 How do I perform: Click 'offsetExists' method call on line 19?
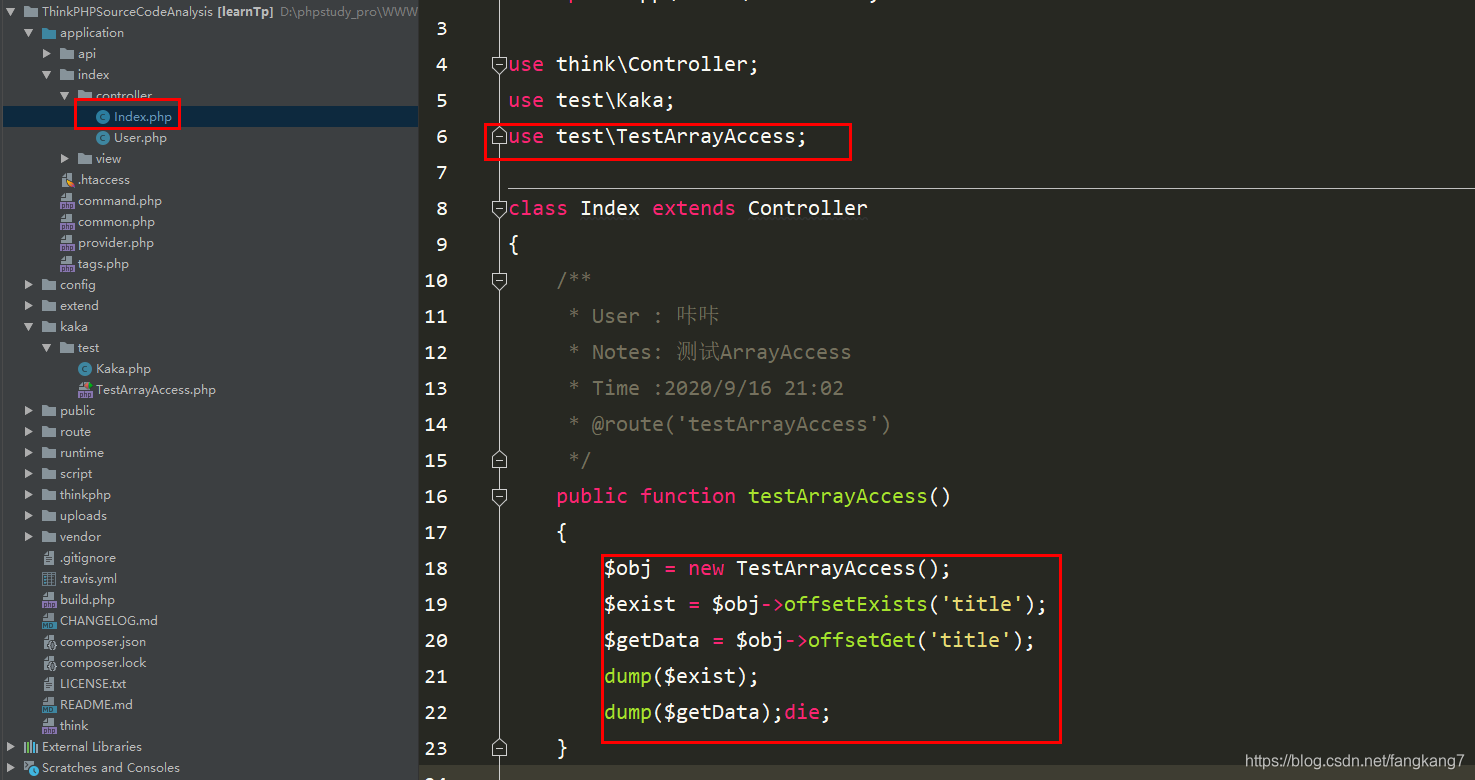pyautogui.click(x=856, y=605)
